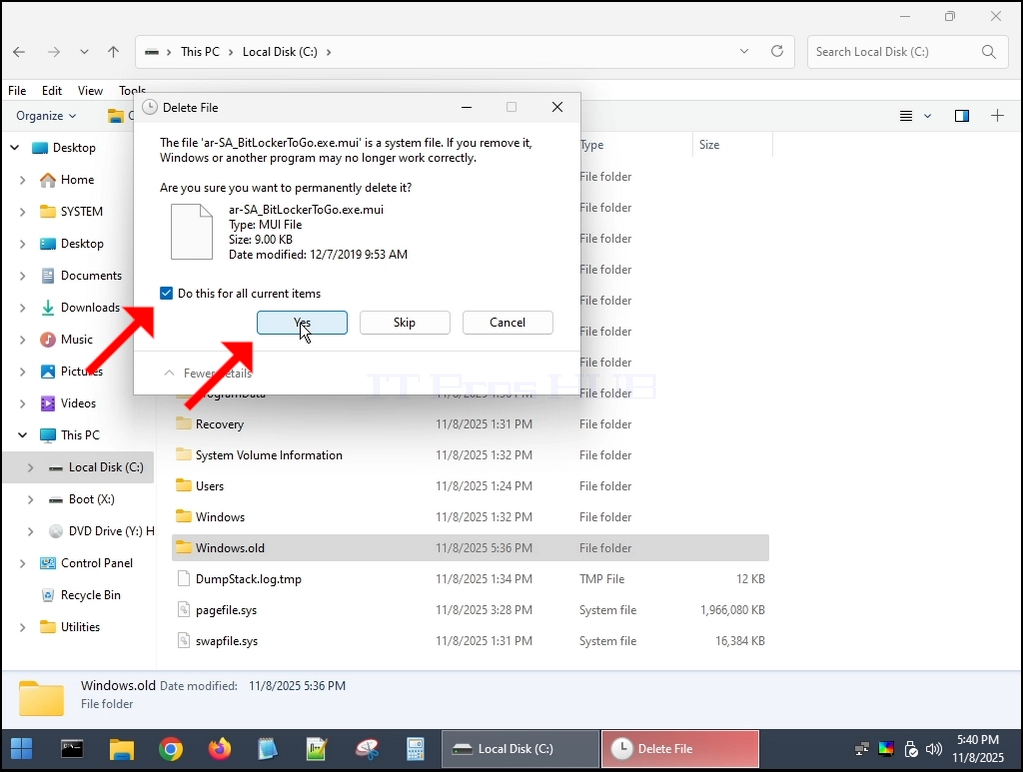Select the Windows folder row

[x=470, y=517]
